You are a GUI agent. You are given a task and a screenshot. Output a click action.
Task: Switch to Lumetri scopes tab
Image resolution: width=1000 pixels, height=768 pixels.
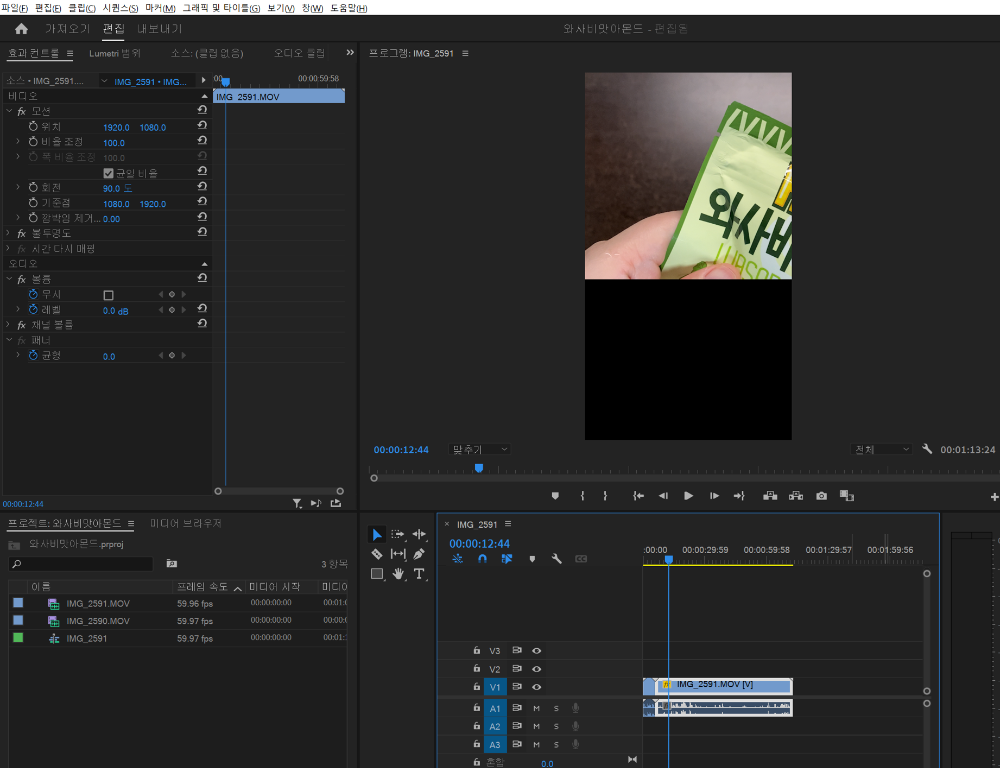[115, 53]
